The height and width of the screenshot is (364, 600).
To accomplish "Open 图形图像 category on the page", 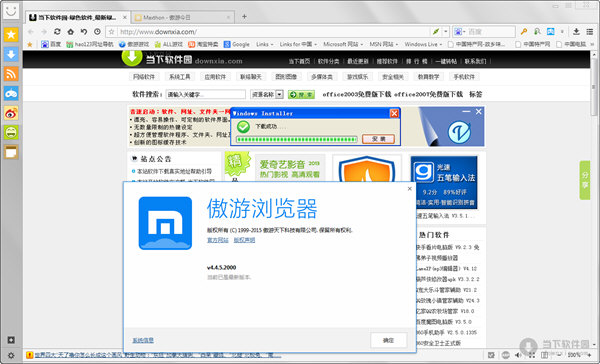I will point(286,77).
